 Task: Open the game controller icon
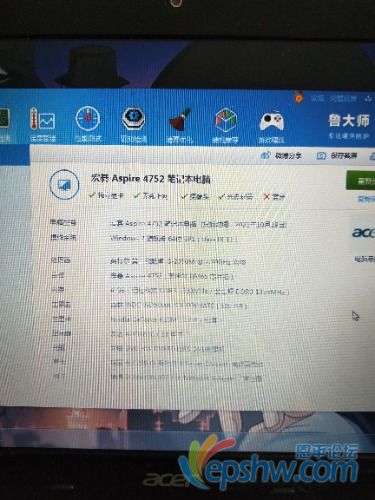pos(272,121)
